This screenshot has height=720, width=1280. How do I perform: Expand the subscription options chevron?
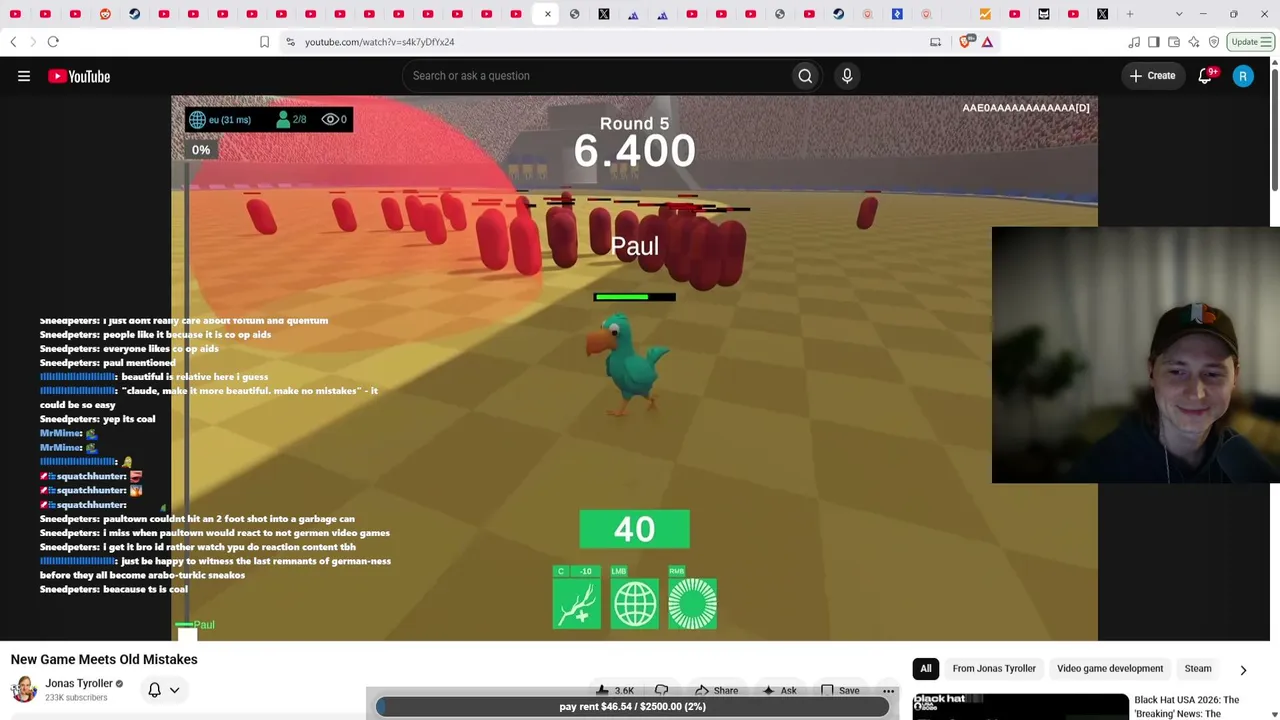click(174, 690)
